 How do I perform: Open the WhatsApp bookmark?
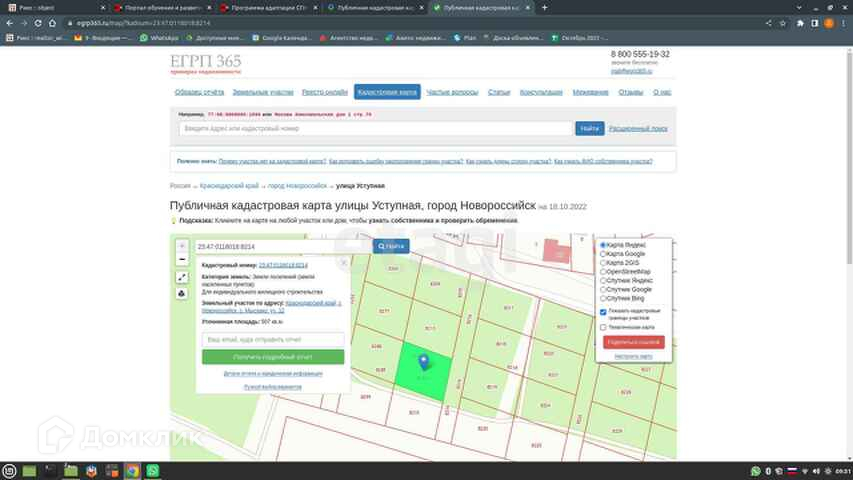[159, 38]
